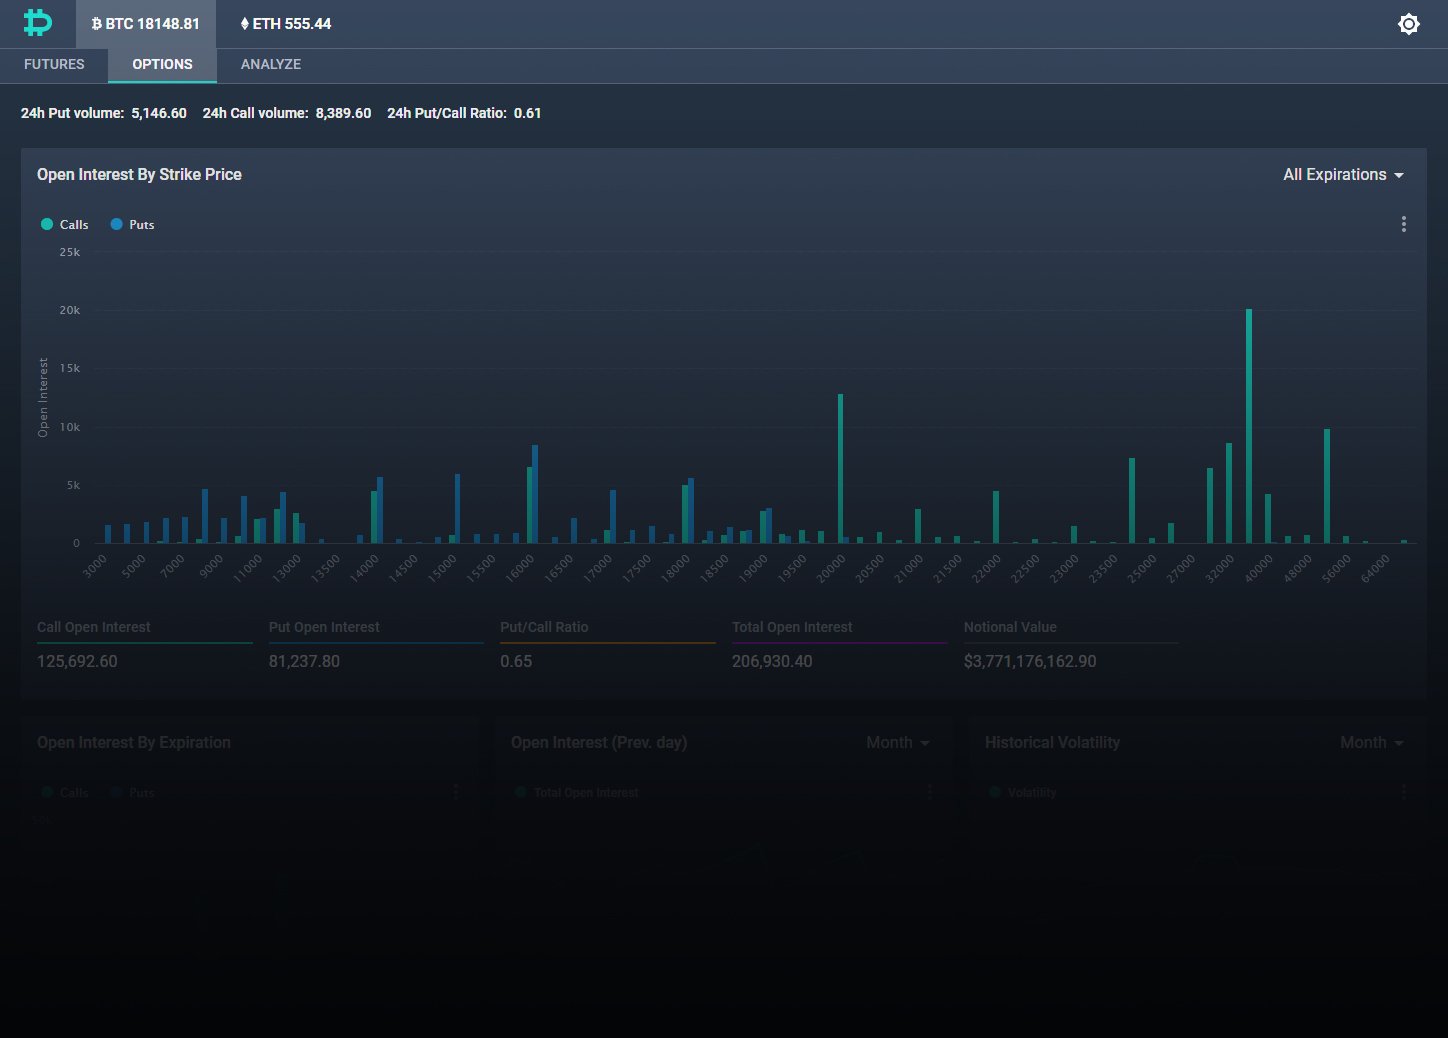Open Open Interest By Expiration chart menu
Viewport: 1448px width, 1038px height.
[x=456, y=792]
